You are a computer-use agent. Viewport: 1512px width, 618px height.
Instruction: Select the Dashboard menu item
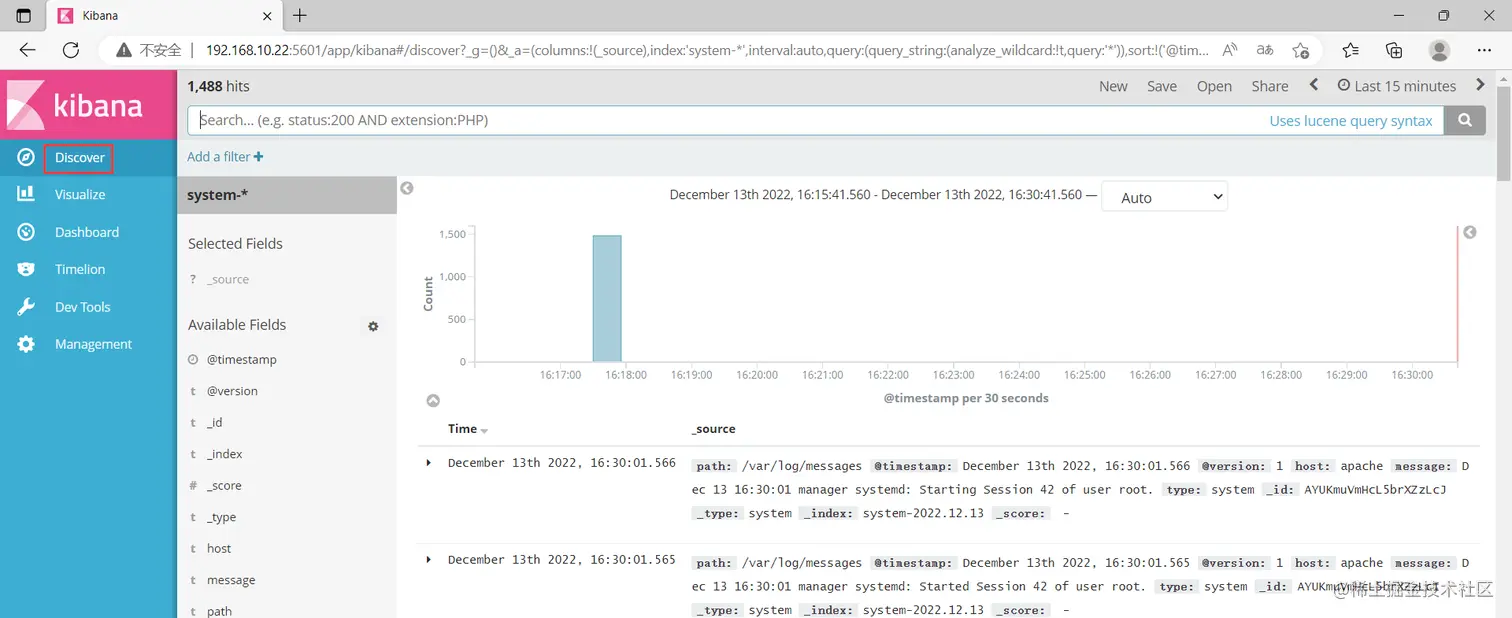point(87,232)
